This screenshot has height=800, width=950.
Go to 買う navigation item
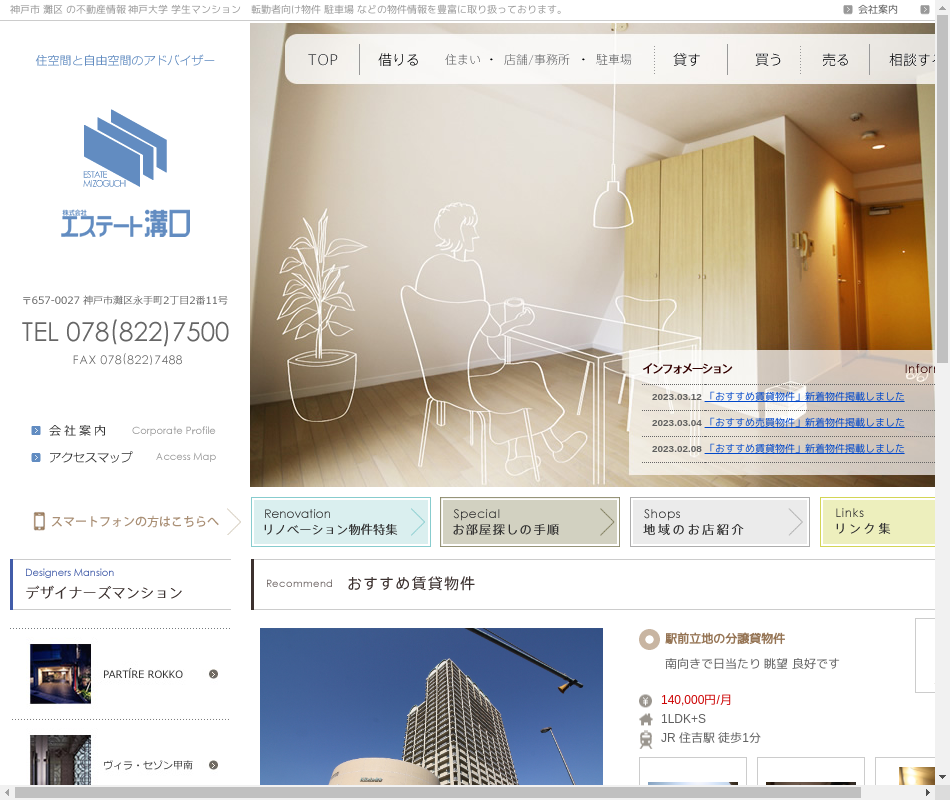(x=768, y=60)
